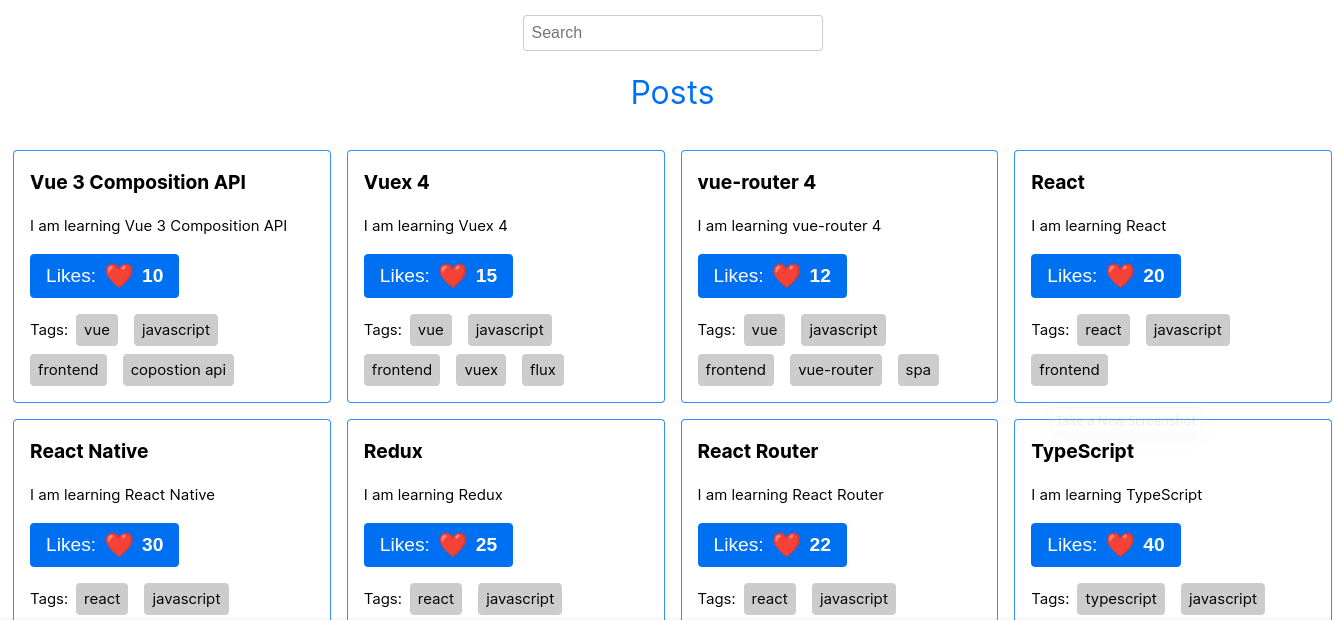
Task: Select the 'copostion api' tag
Action: 178,370
